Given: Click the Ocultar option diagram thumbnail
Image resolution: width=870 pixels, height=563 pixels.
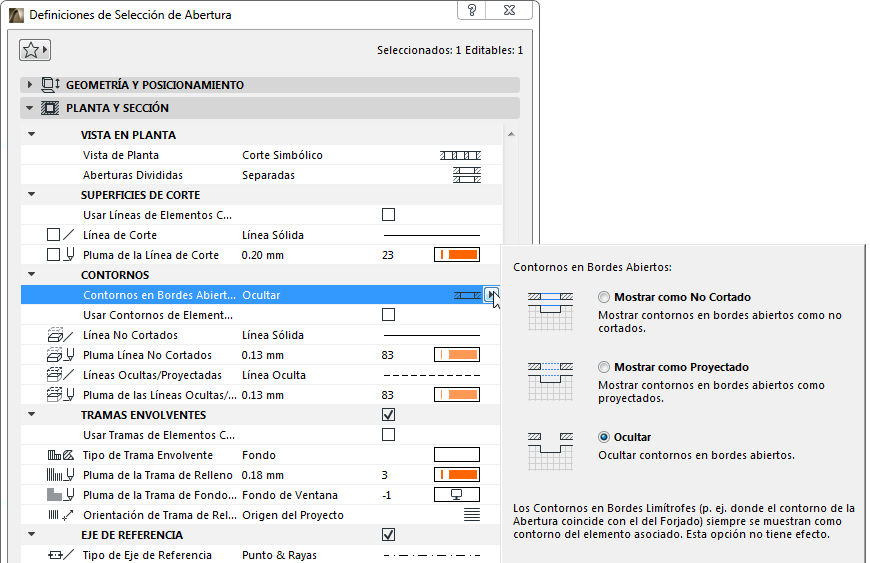Looking at the screenshot, I should coord(550,452).
